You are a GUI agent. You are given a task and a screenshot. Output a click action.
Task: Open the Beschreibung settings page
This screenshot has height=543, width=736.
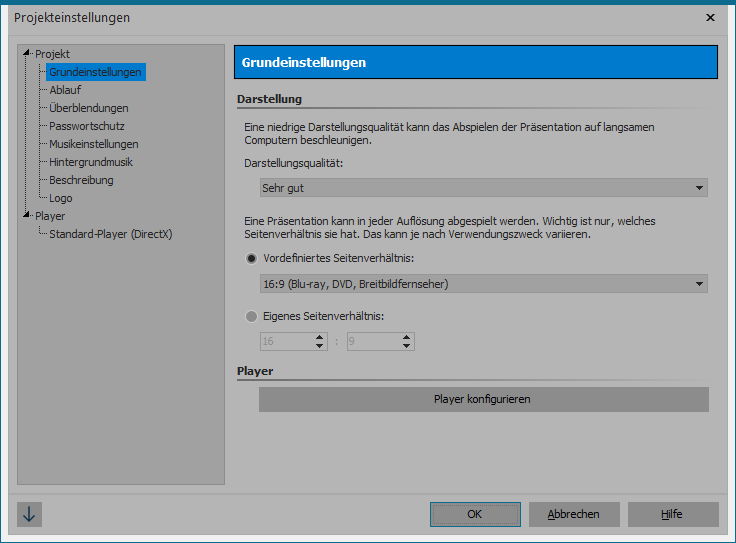81,180
